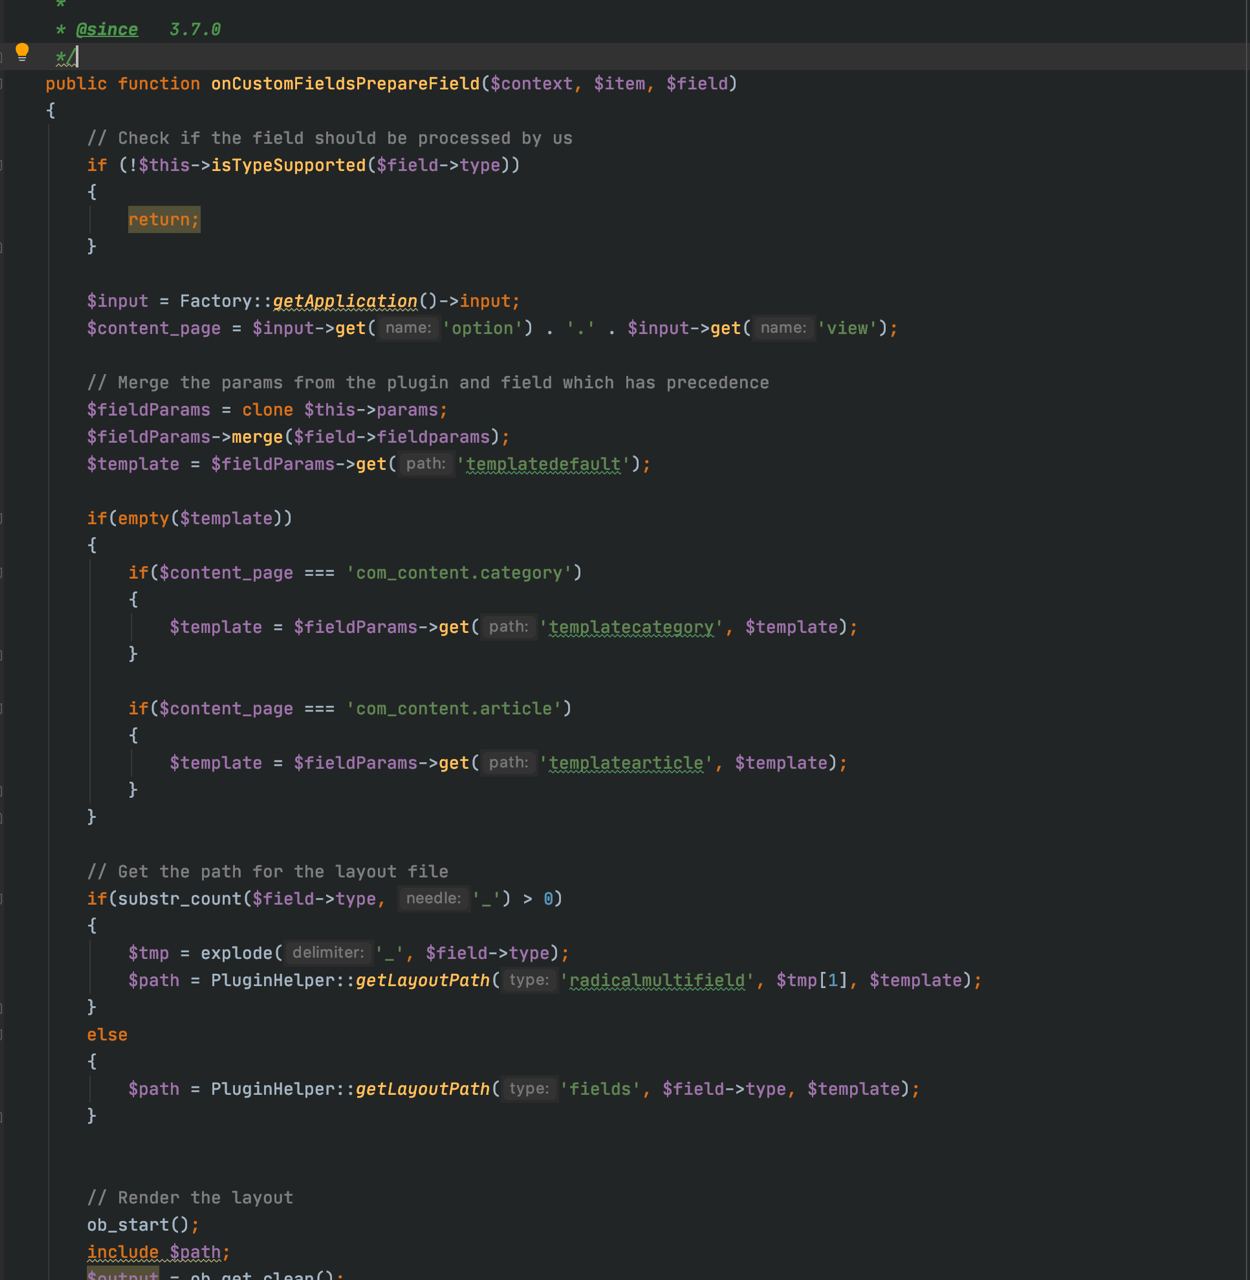Click the '.' concatenated string literal
The height and width of the screenshot is (1280, 1250).
(580, 328)
